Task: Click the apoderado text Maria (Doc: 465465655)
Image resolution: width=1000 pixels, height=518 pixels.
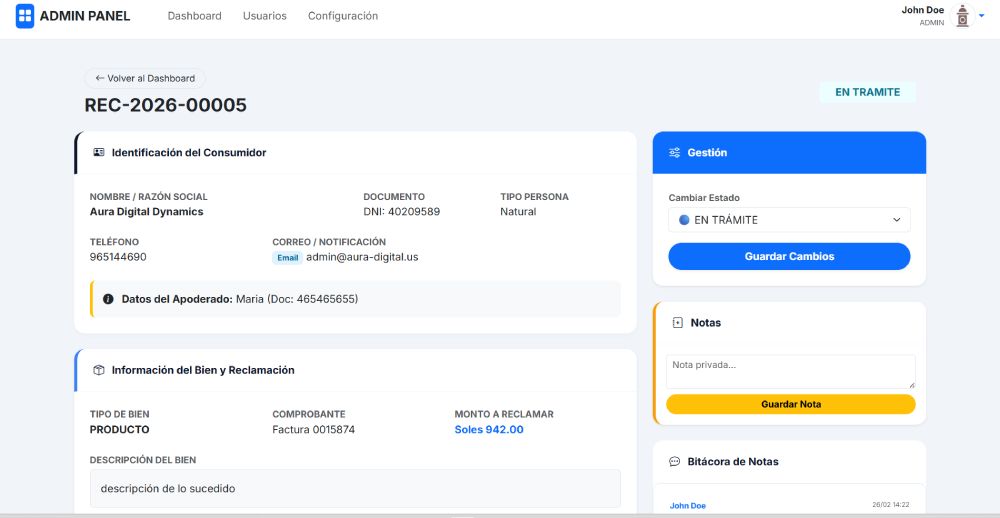Action: (x=297, y=299)
